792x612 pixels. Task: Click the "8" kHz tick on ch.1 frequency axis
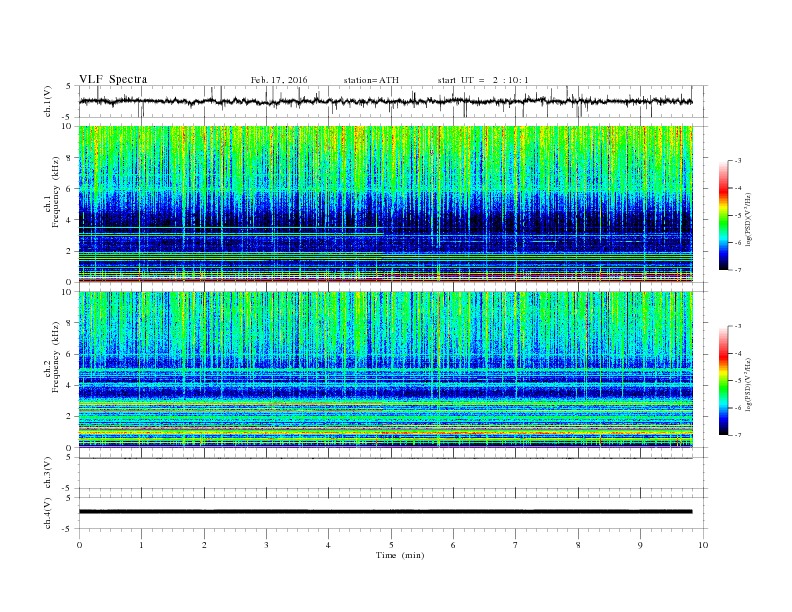[69, 158]
